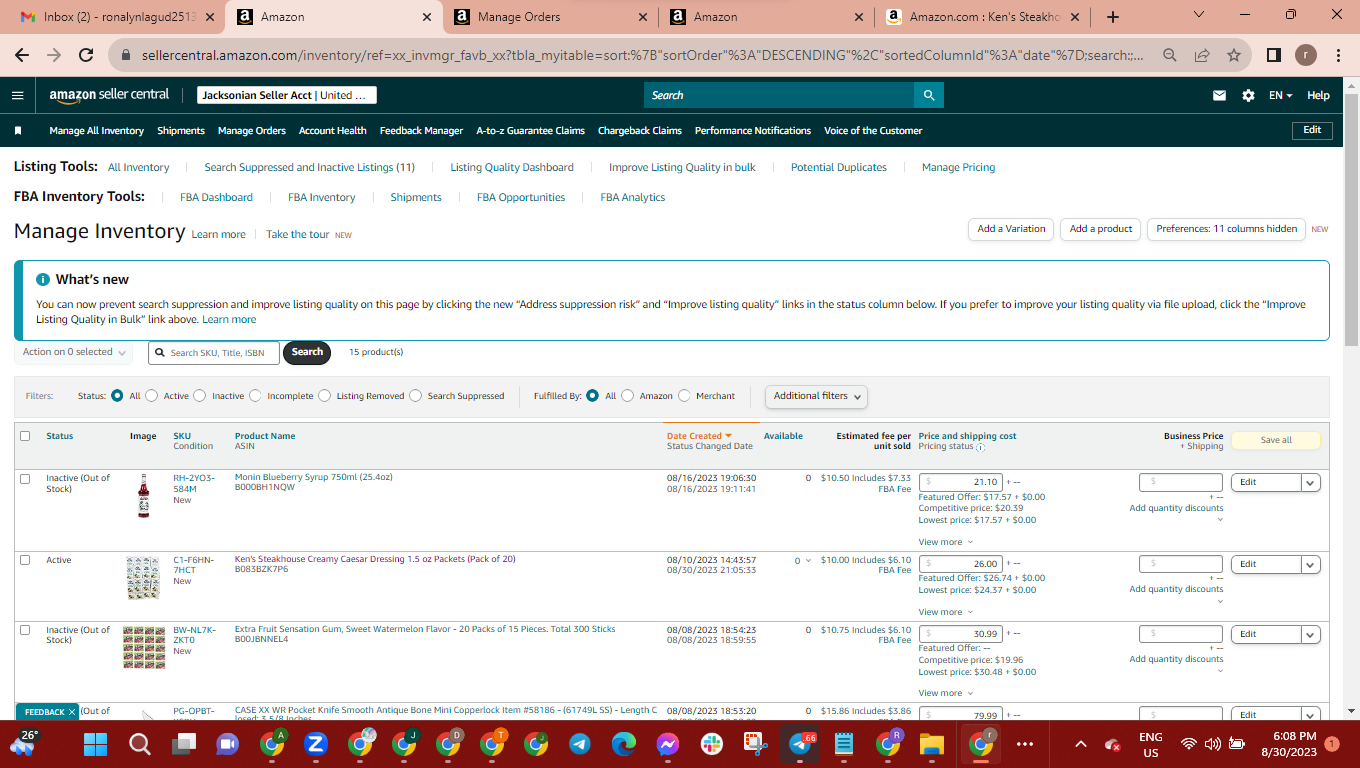The height and width of the screenshot is (768, 1360).
Task: Click the Amazon Seller Central logo
Action: pos(109,95)
